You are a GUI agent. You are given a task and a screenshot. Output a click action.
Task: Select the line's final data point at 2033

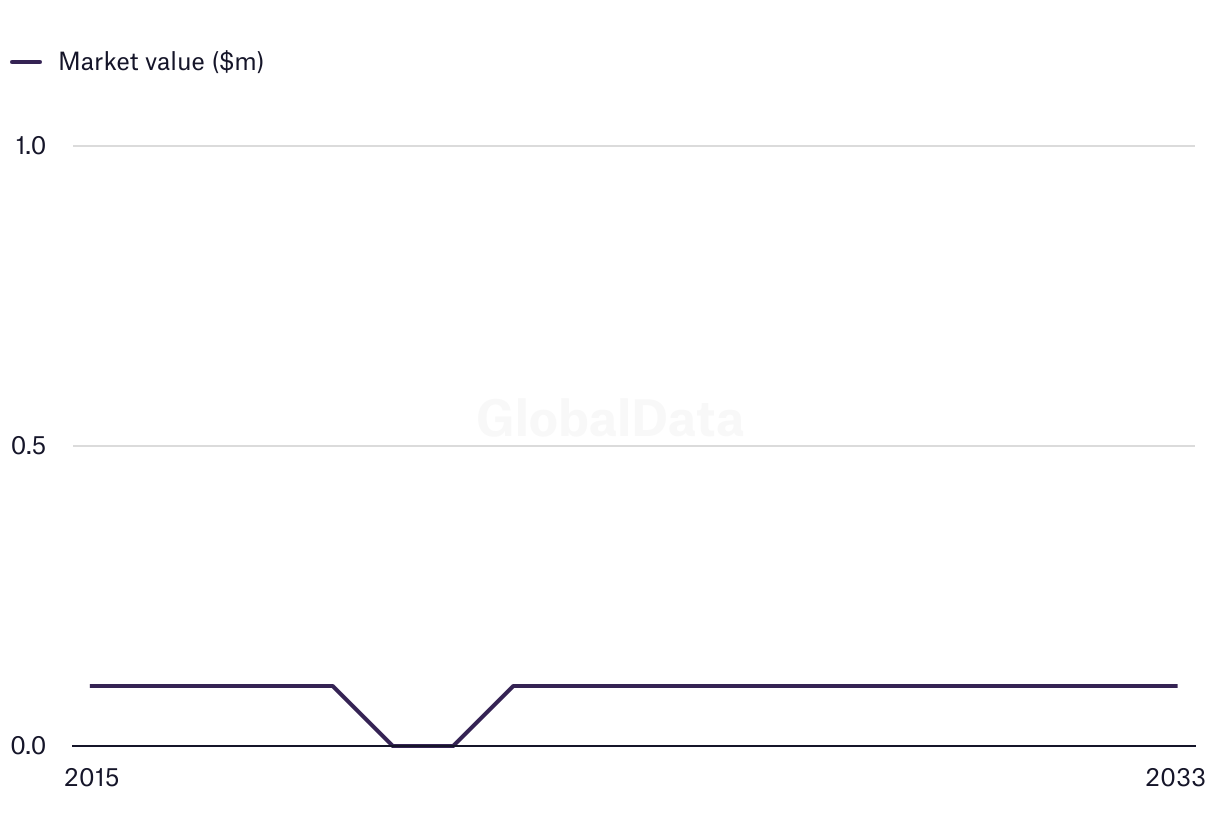tap(1177, 686)
